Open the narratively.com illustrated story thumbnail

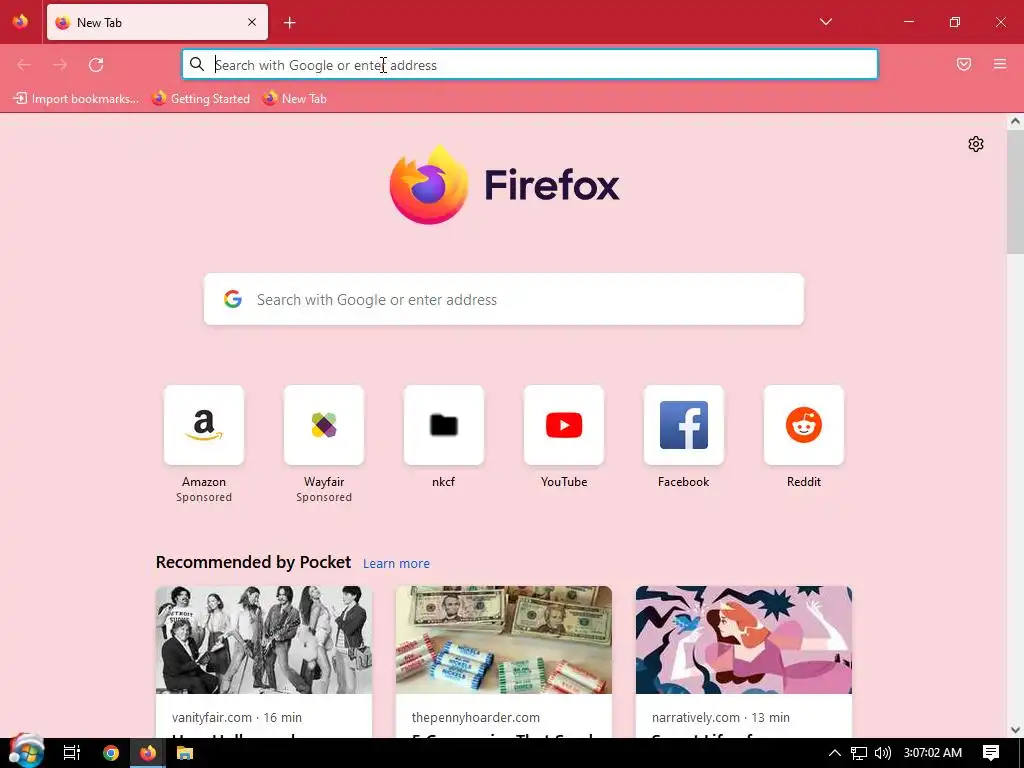click(744, 640)
